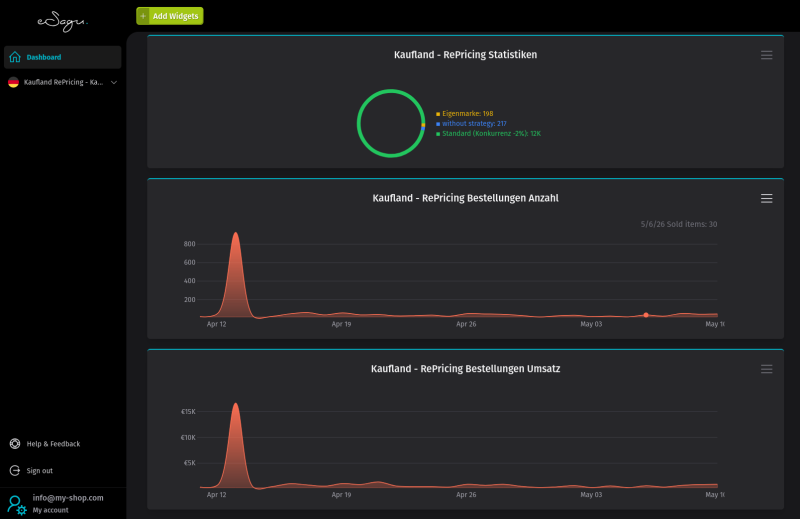Click the 800 axis label
The height and width of the screenshot is (519, 800).
tap(189, 244)
